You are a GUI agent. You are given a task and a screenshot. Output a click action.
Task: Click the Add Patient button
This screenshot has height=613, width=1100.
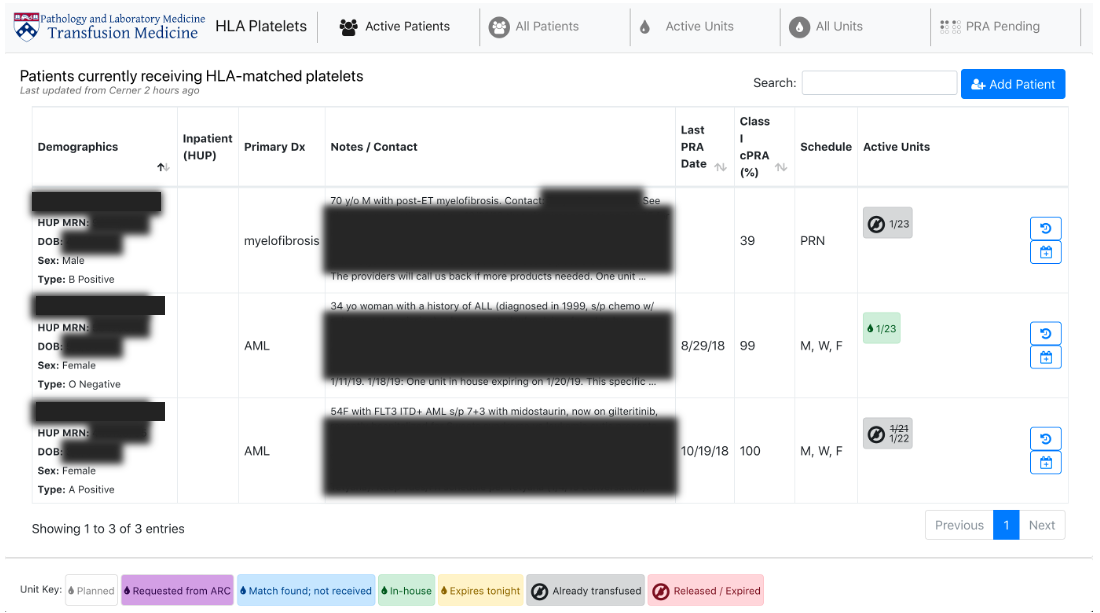[1012, 84]
